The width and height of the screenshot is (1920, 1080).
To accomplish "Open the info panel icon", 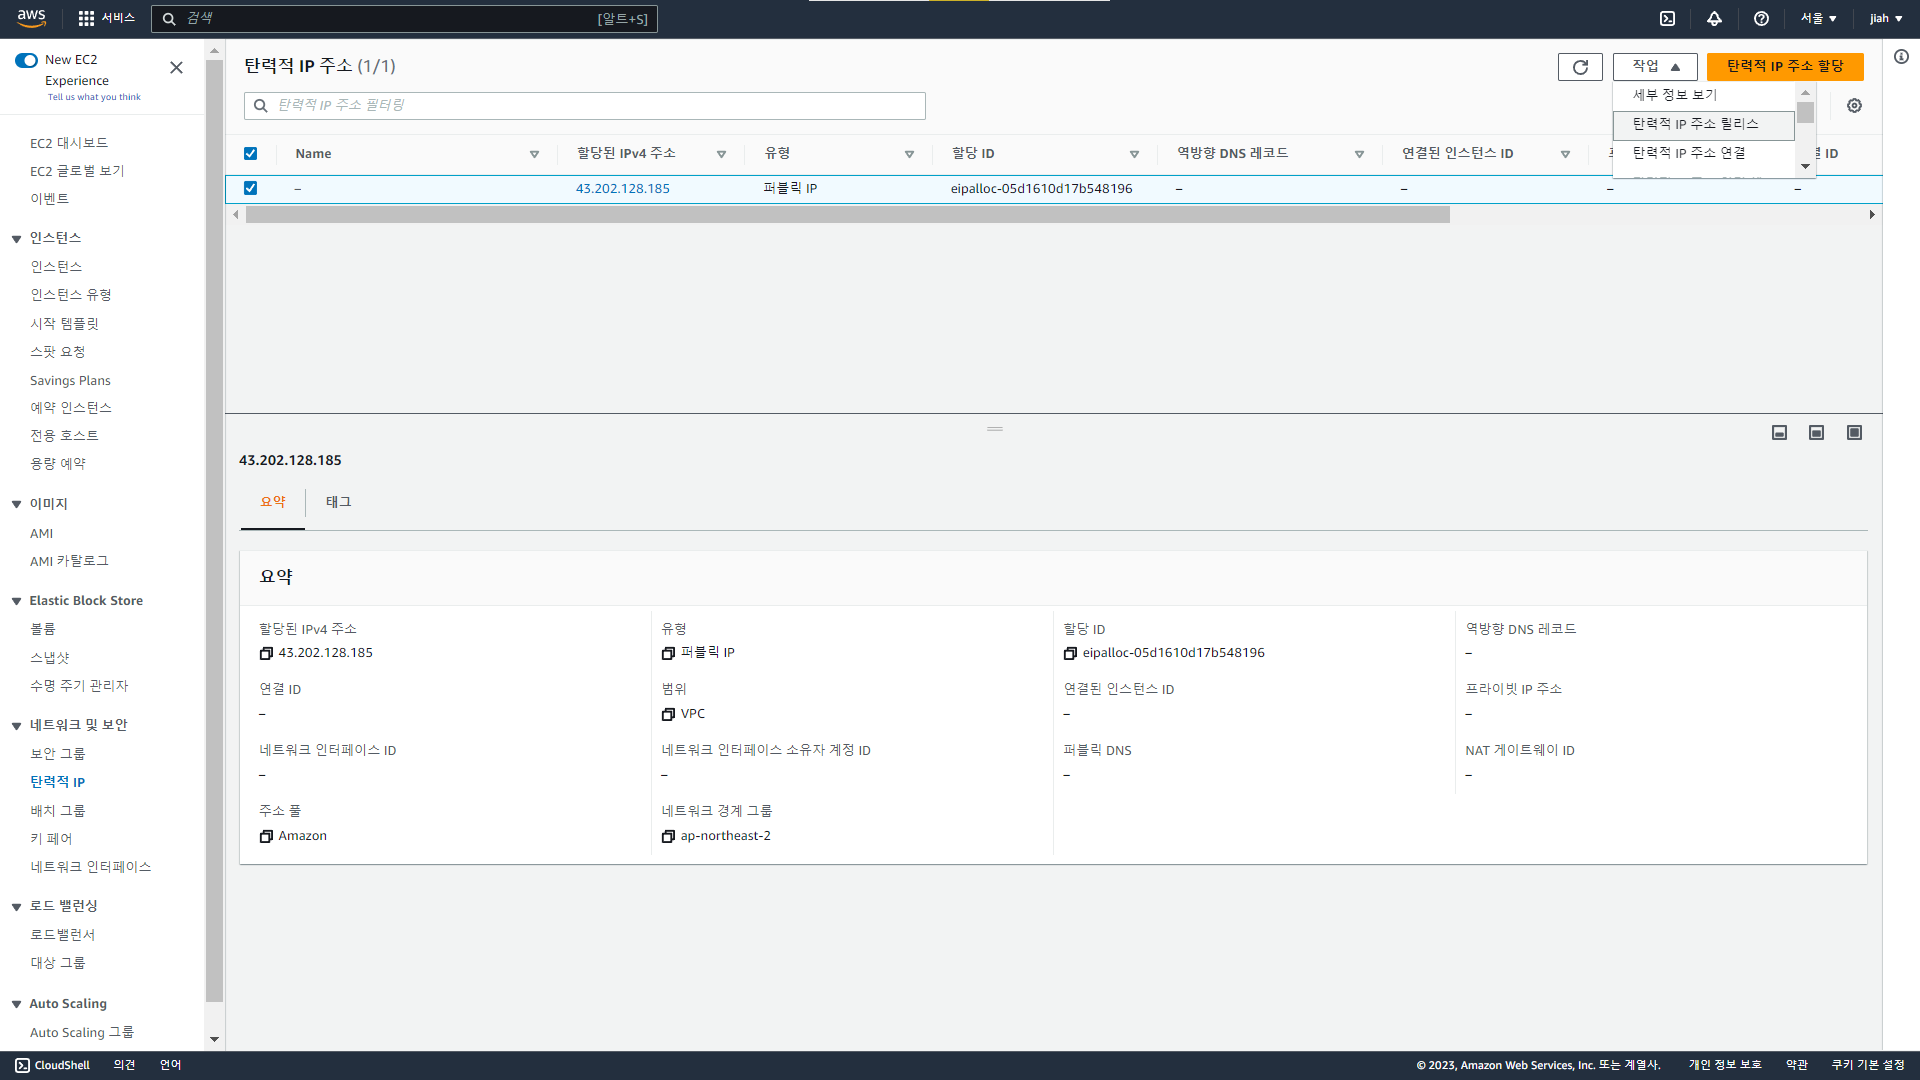I will [1901, 57].
